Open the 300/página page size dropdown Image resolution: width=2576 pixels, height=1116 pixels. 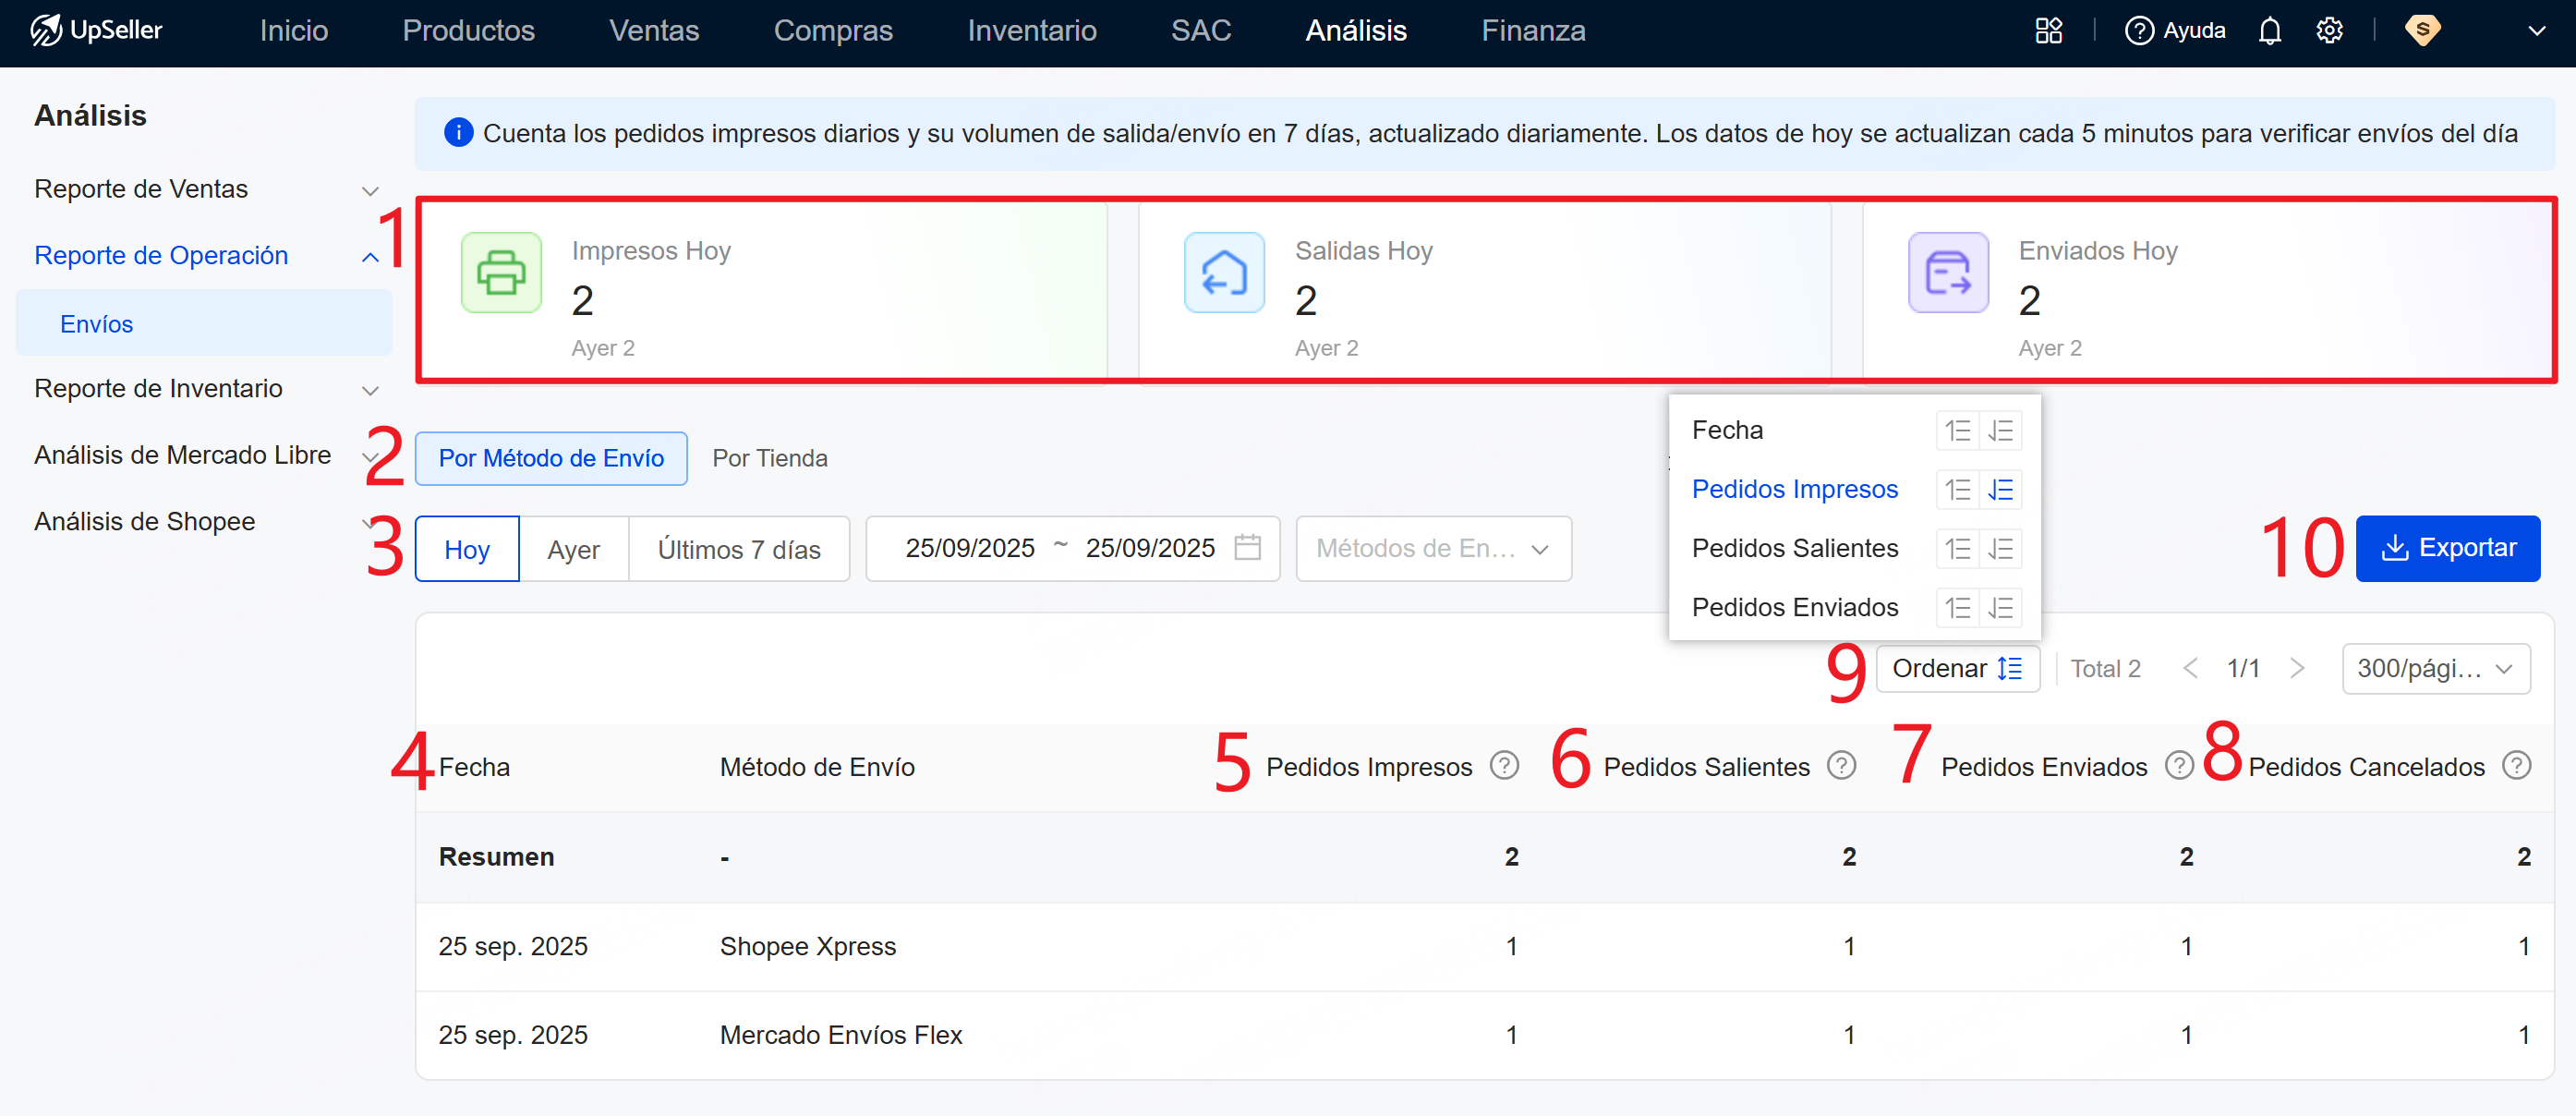coord(2434,669)
